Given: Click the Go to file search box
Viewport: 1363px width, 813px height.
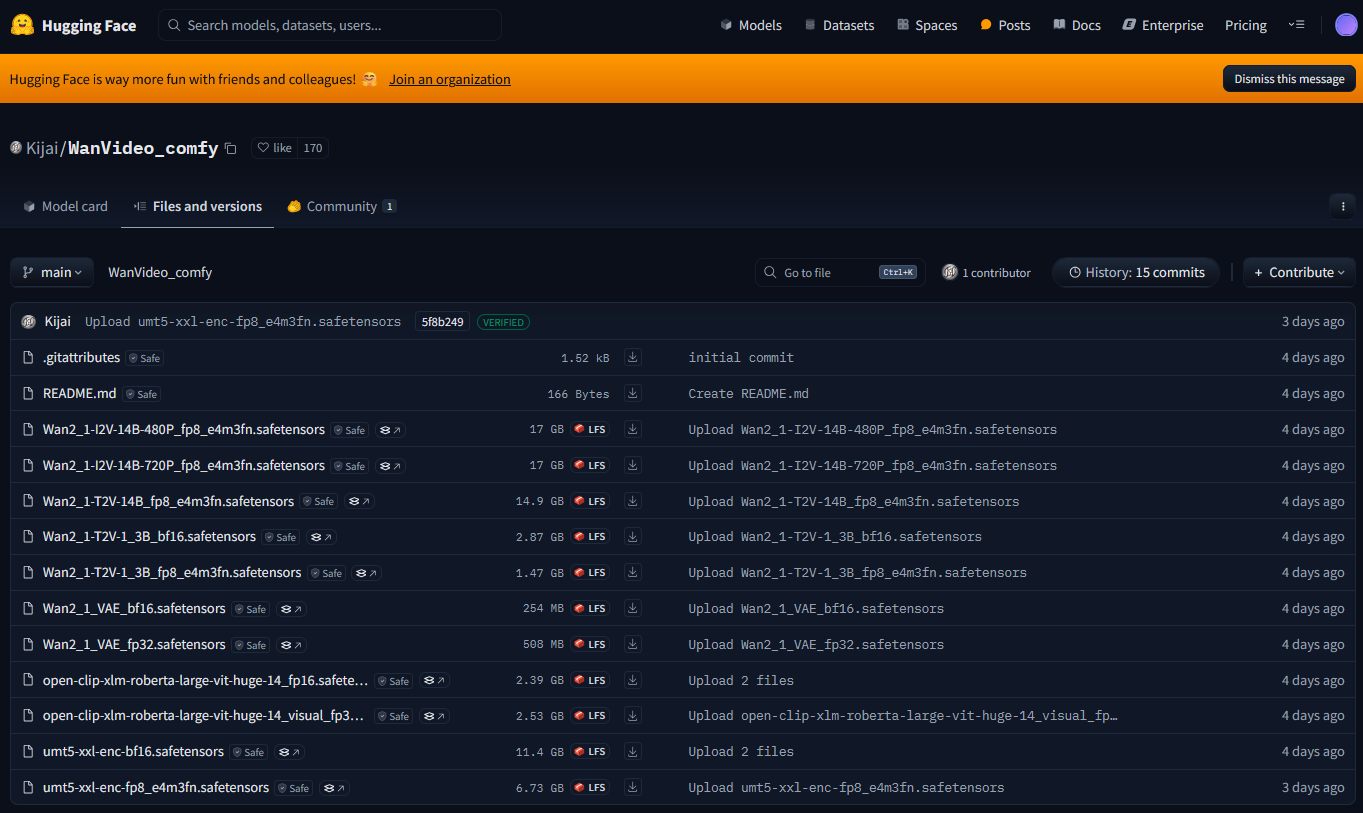Looking at the screenshot, I should [830, 271].
